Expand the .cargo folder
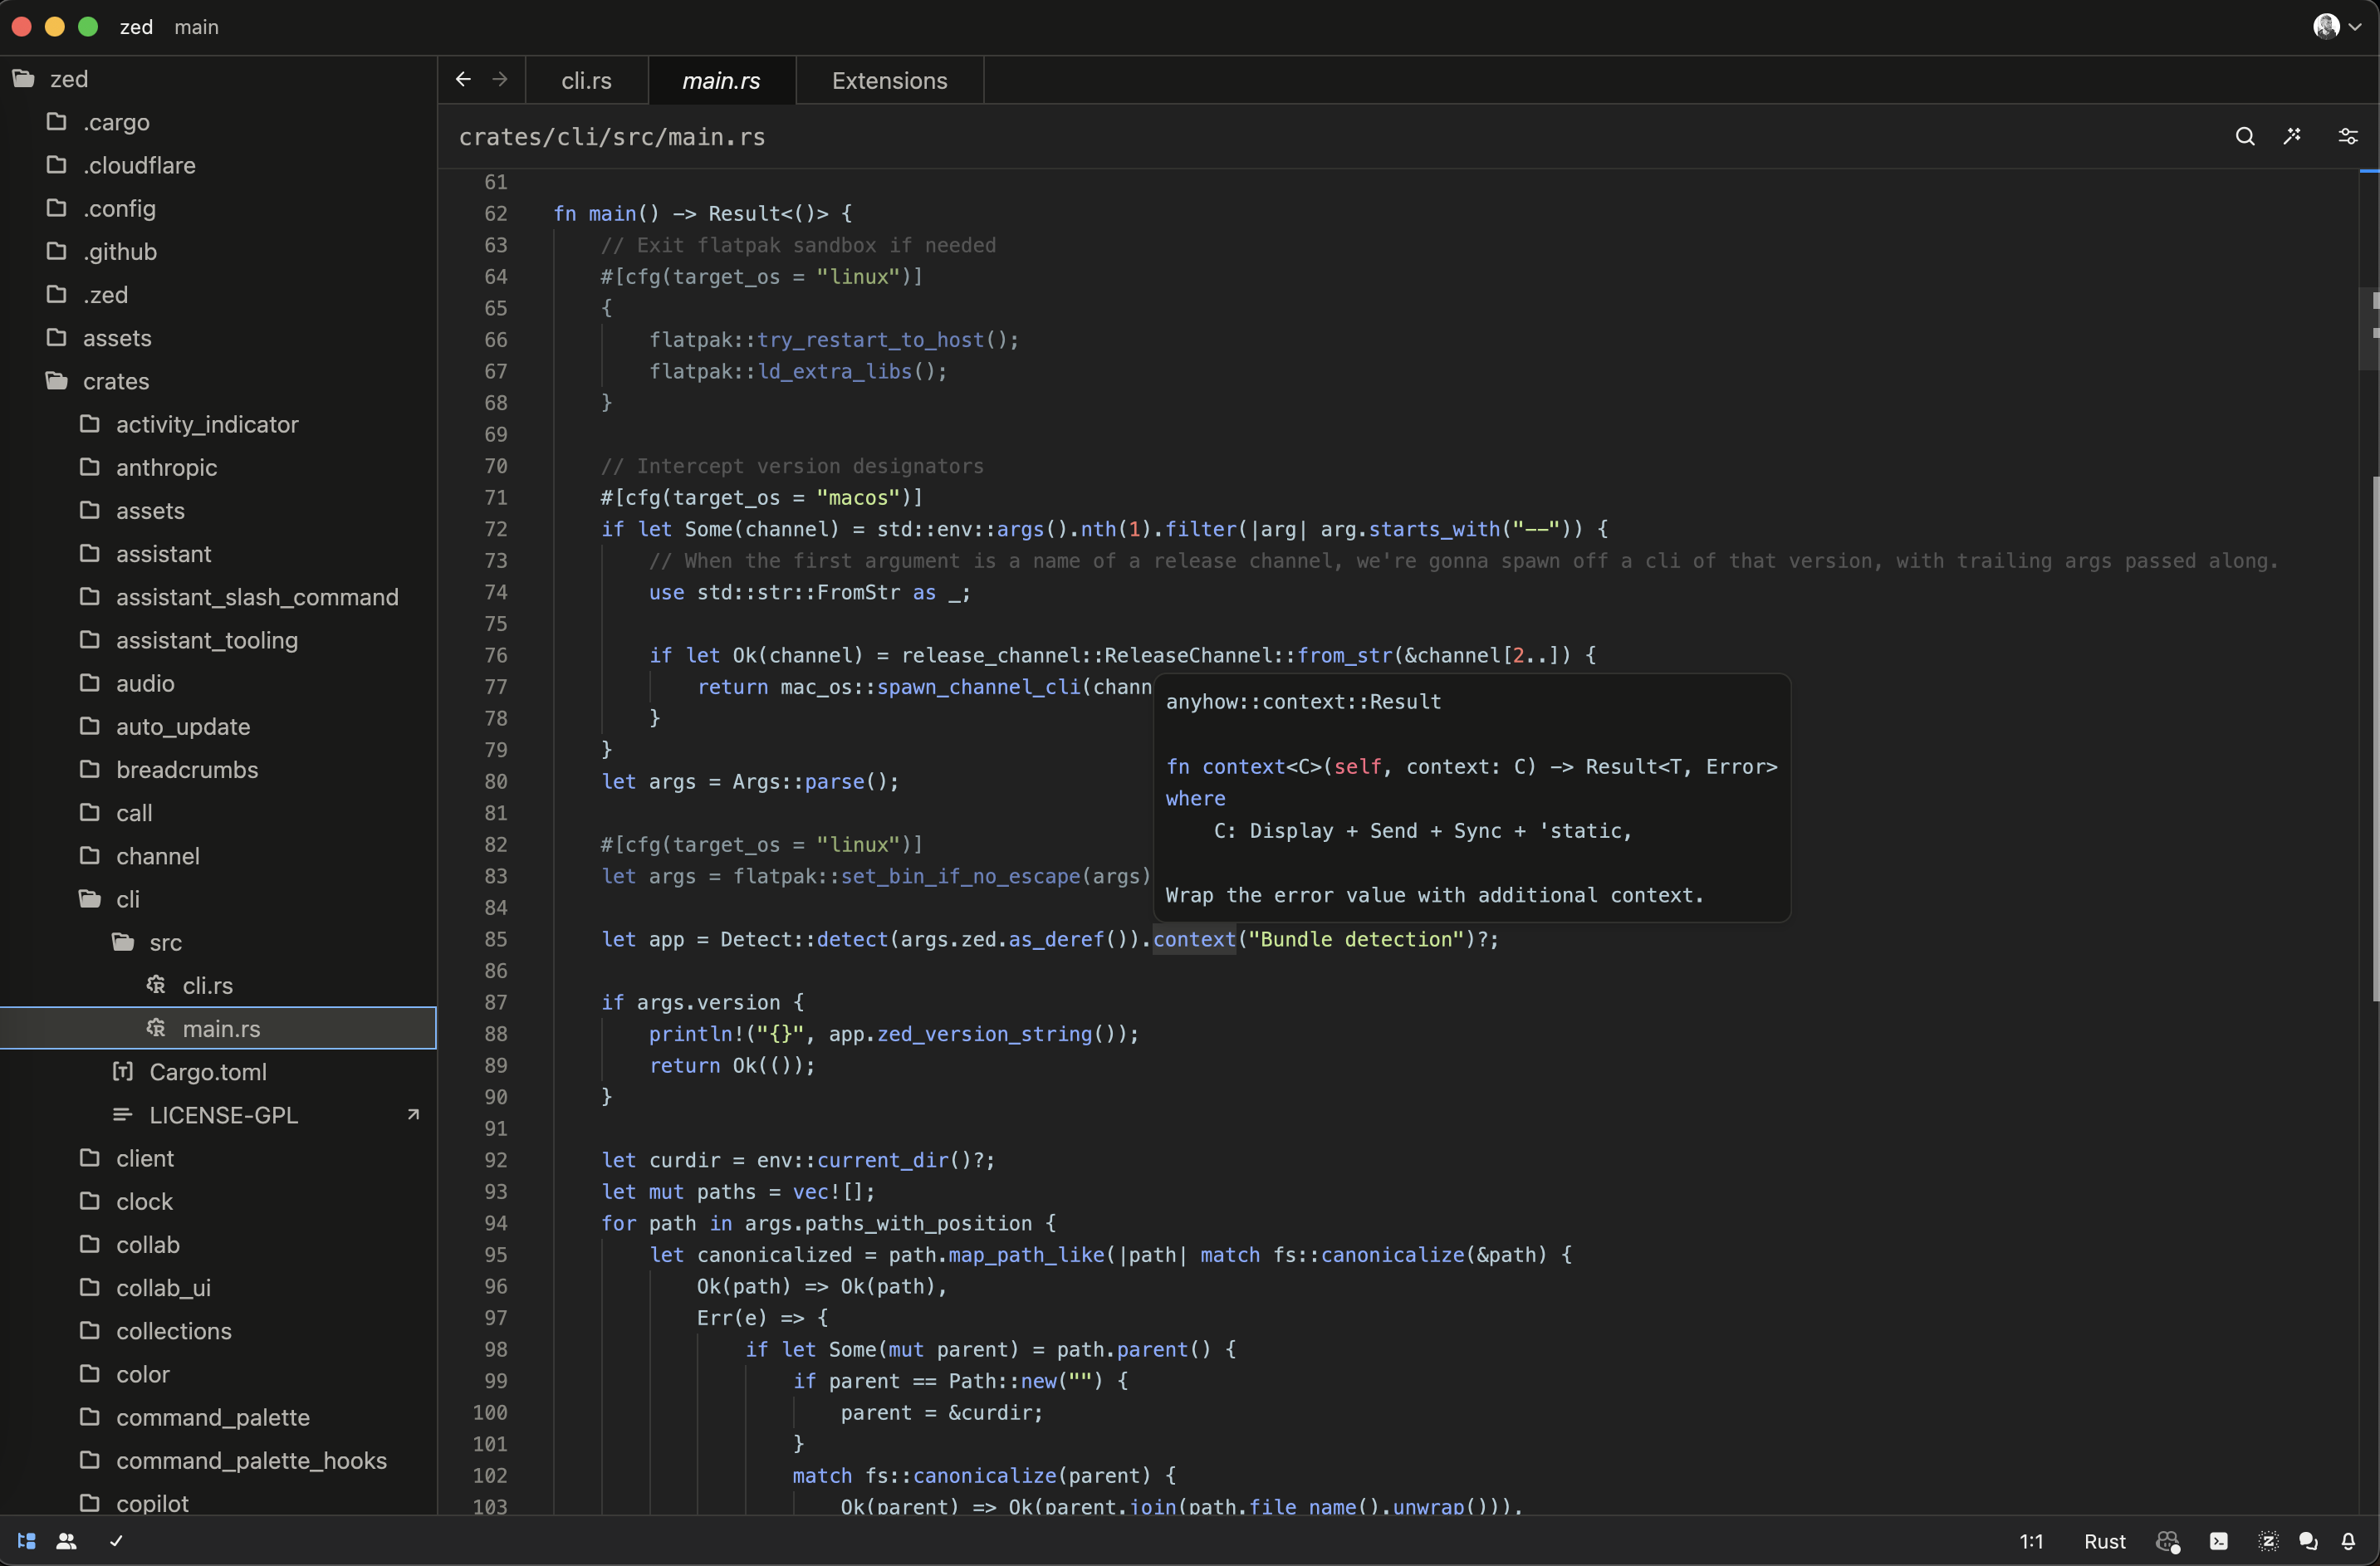The height and width of the screenshot is (1566, 2380). [x=218, y=122]
